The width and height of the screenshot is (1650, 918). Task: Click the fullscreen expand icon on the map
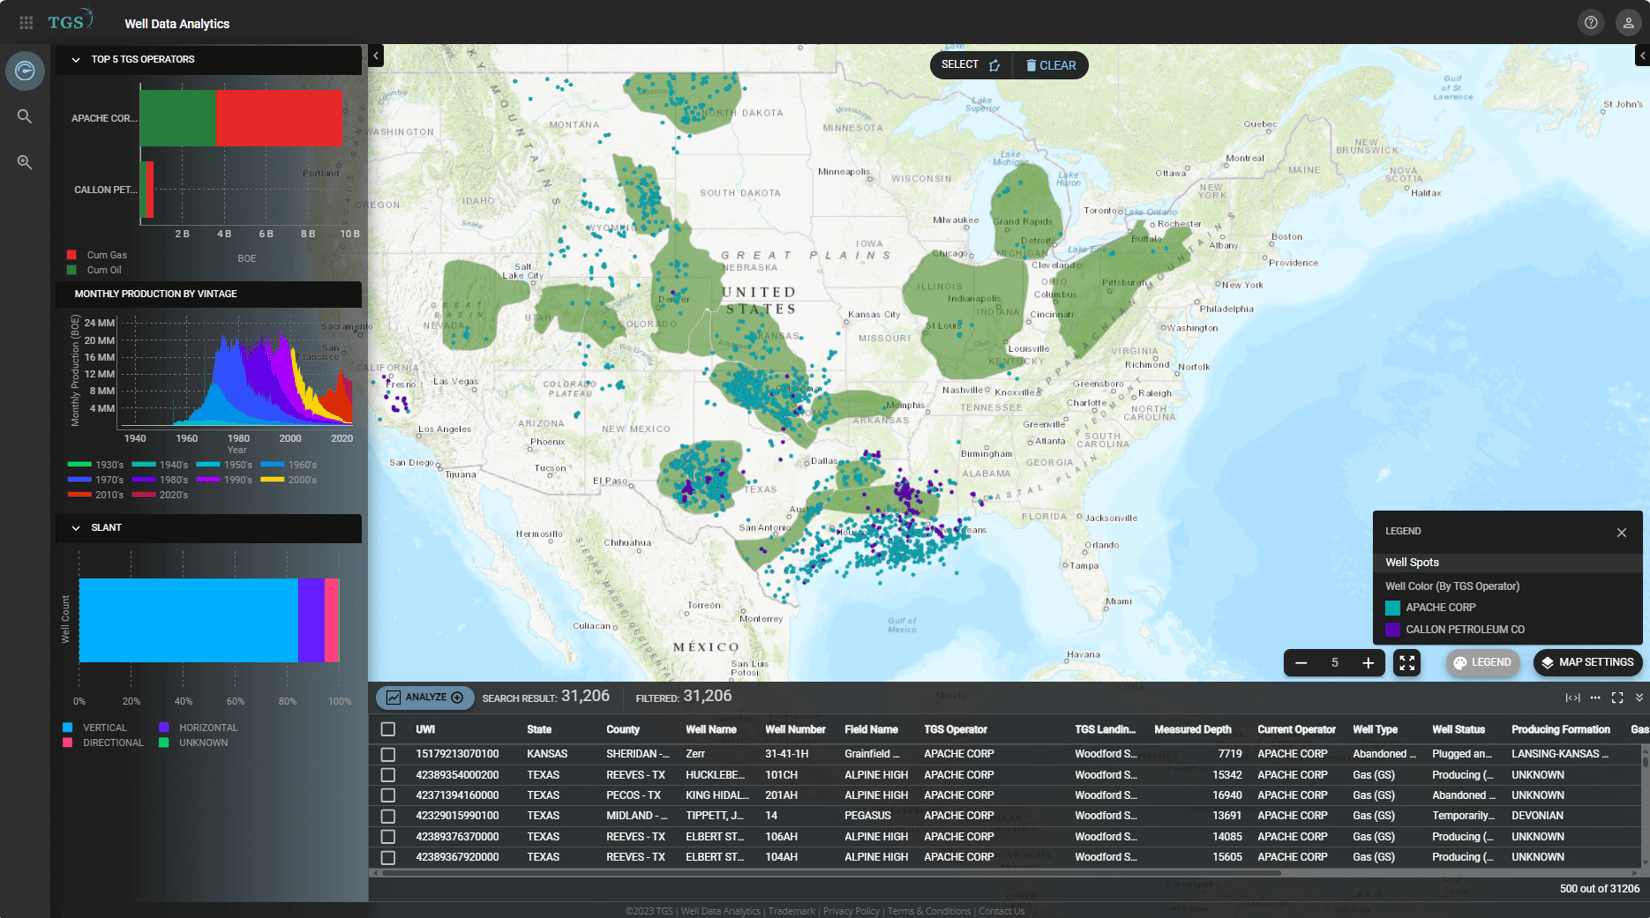[x=1407, y=662]
